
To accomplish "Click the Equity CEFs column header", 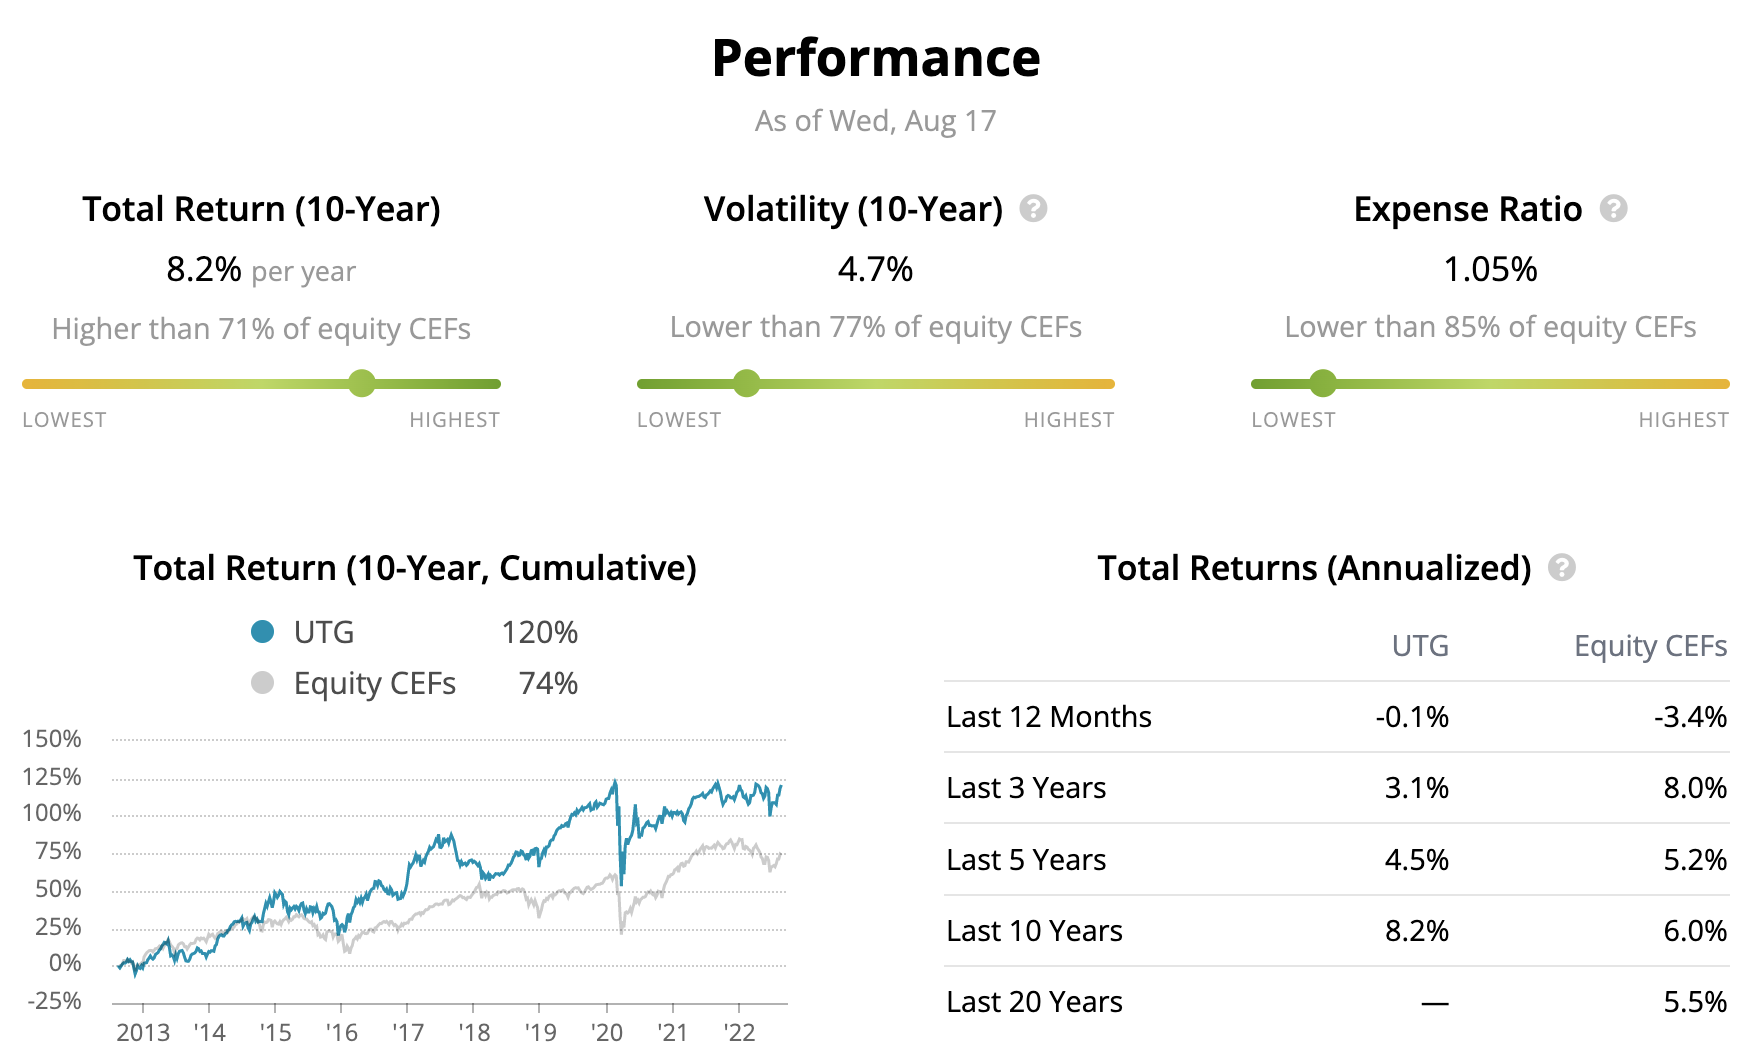I will coord(1650,646).
